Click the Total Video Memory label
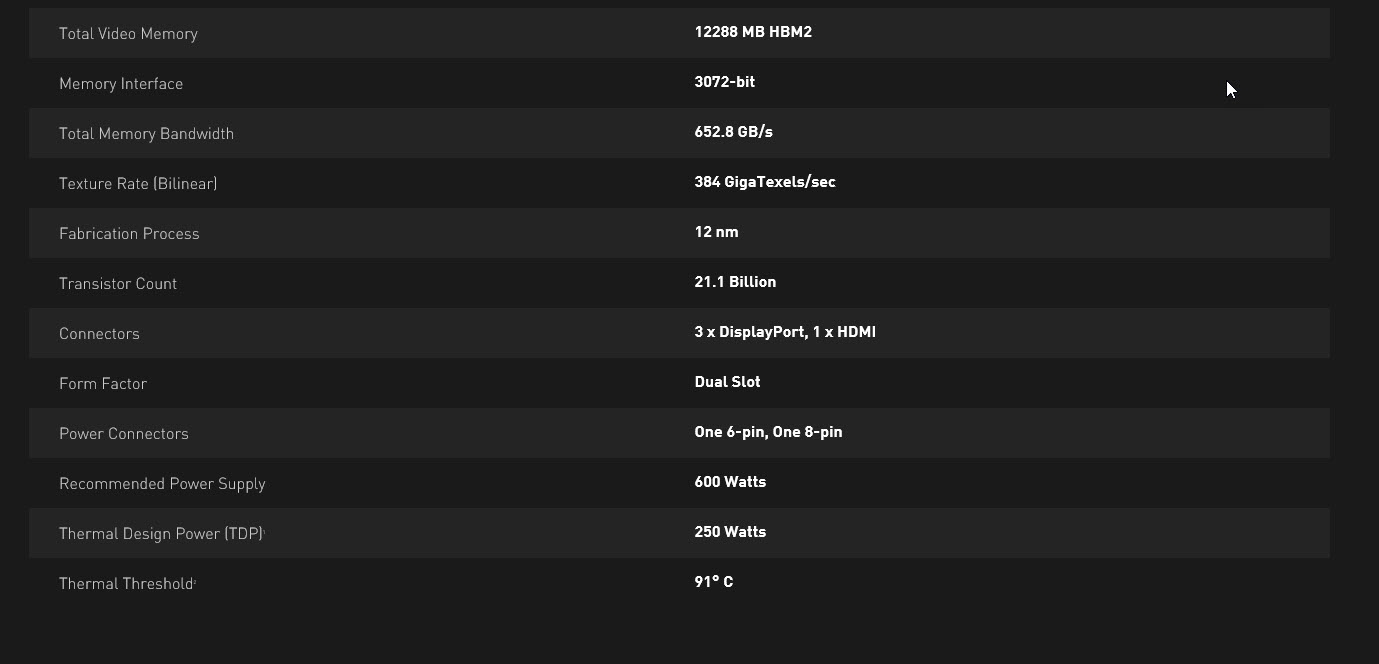 tap(128, 34)
